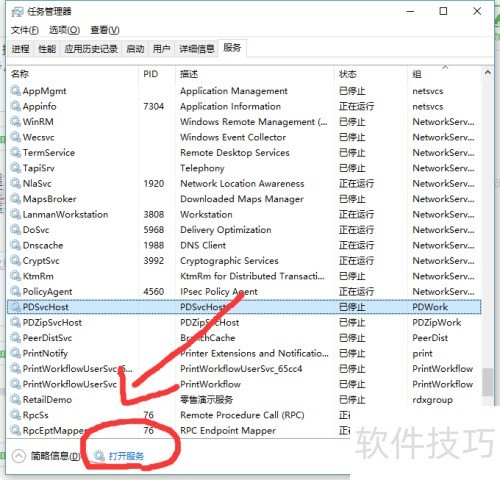Click the PDZipWork group cell

(437, 322)
